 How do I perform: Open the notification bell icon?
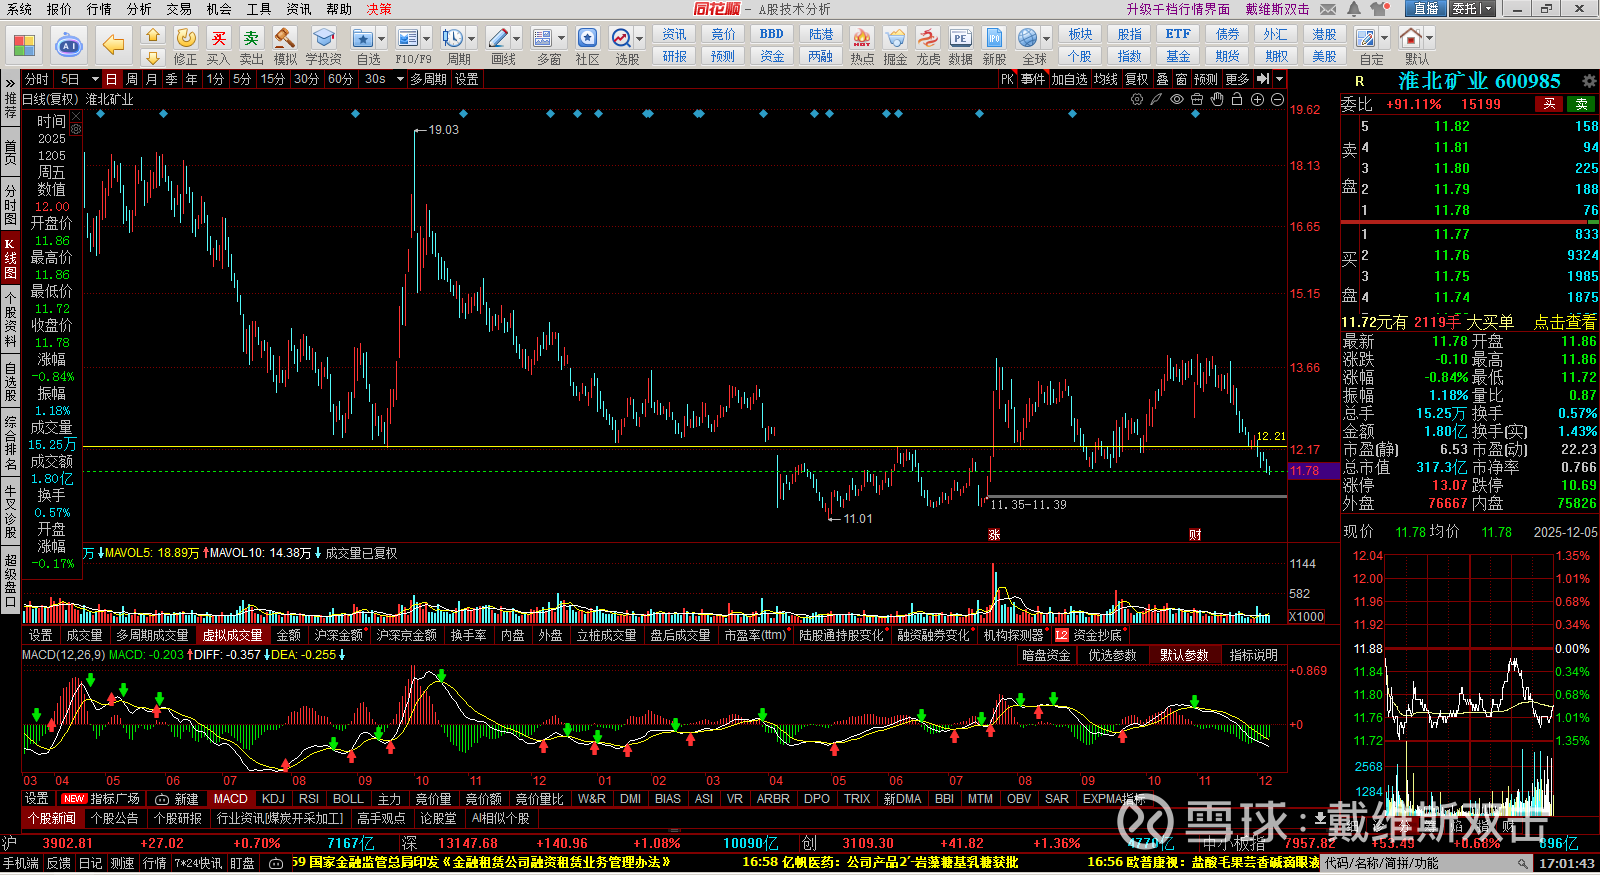coord(1353,9)
